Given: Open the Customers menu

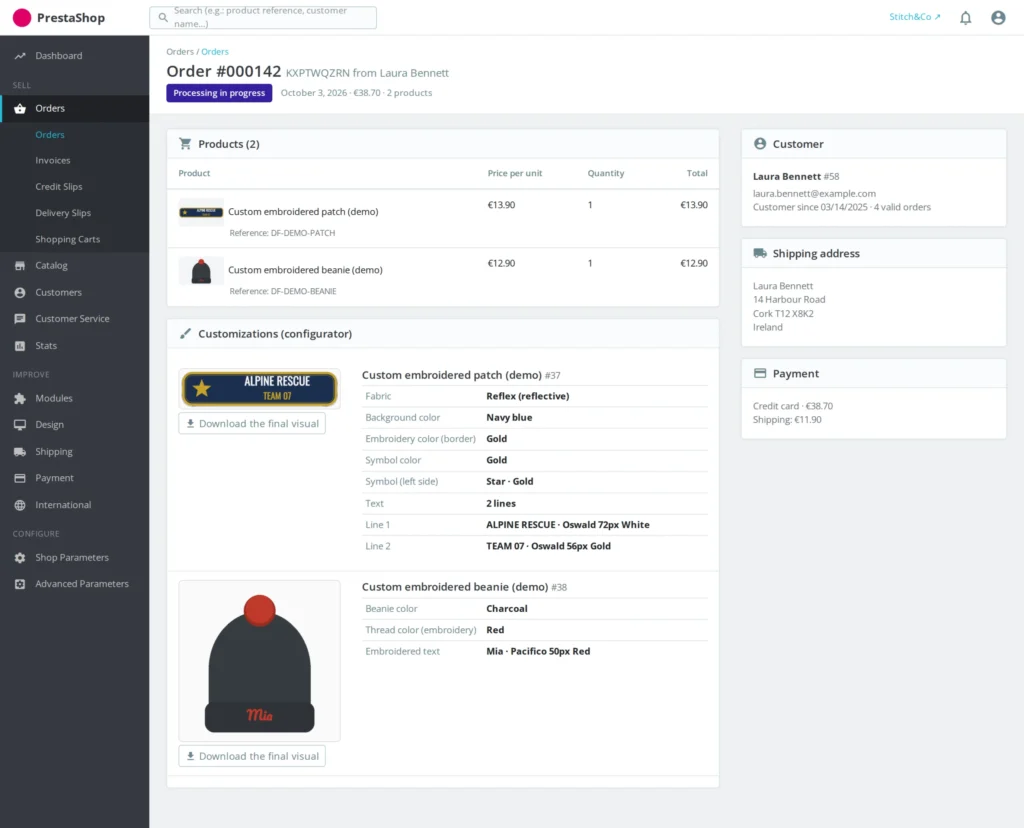Looking at the screenshot, I should pos(59,293).
